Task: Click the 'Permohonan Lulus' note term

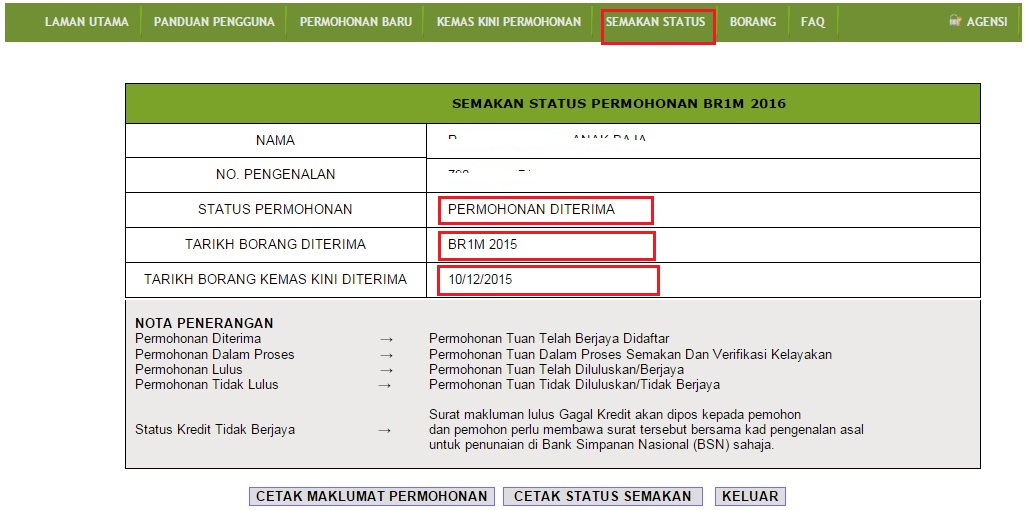Action: tap(189, 369)
